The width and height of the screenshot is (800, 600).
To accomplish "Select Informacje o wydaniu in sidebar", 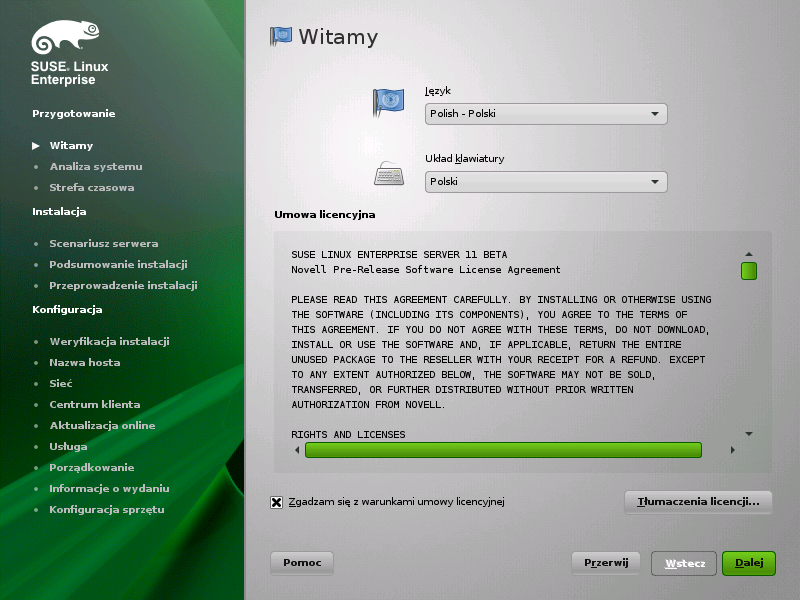I will click(109, 489).
